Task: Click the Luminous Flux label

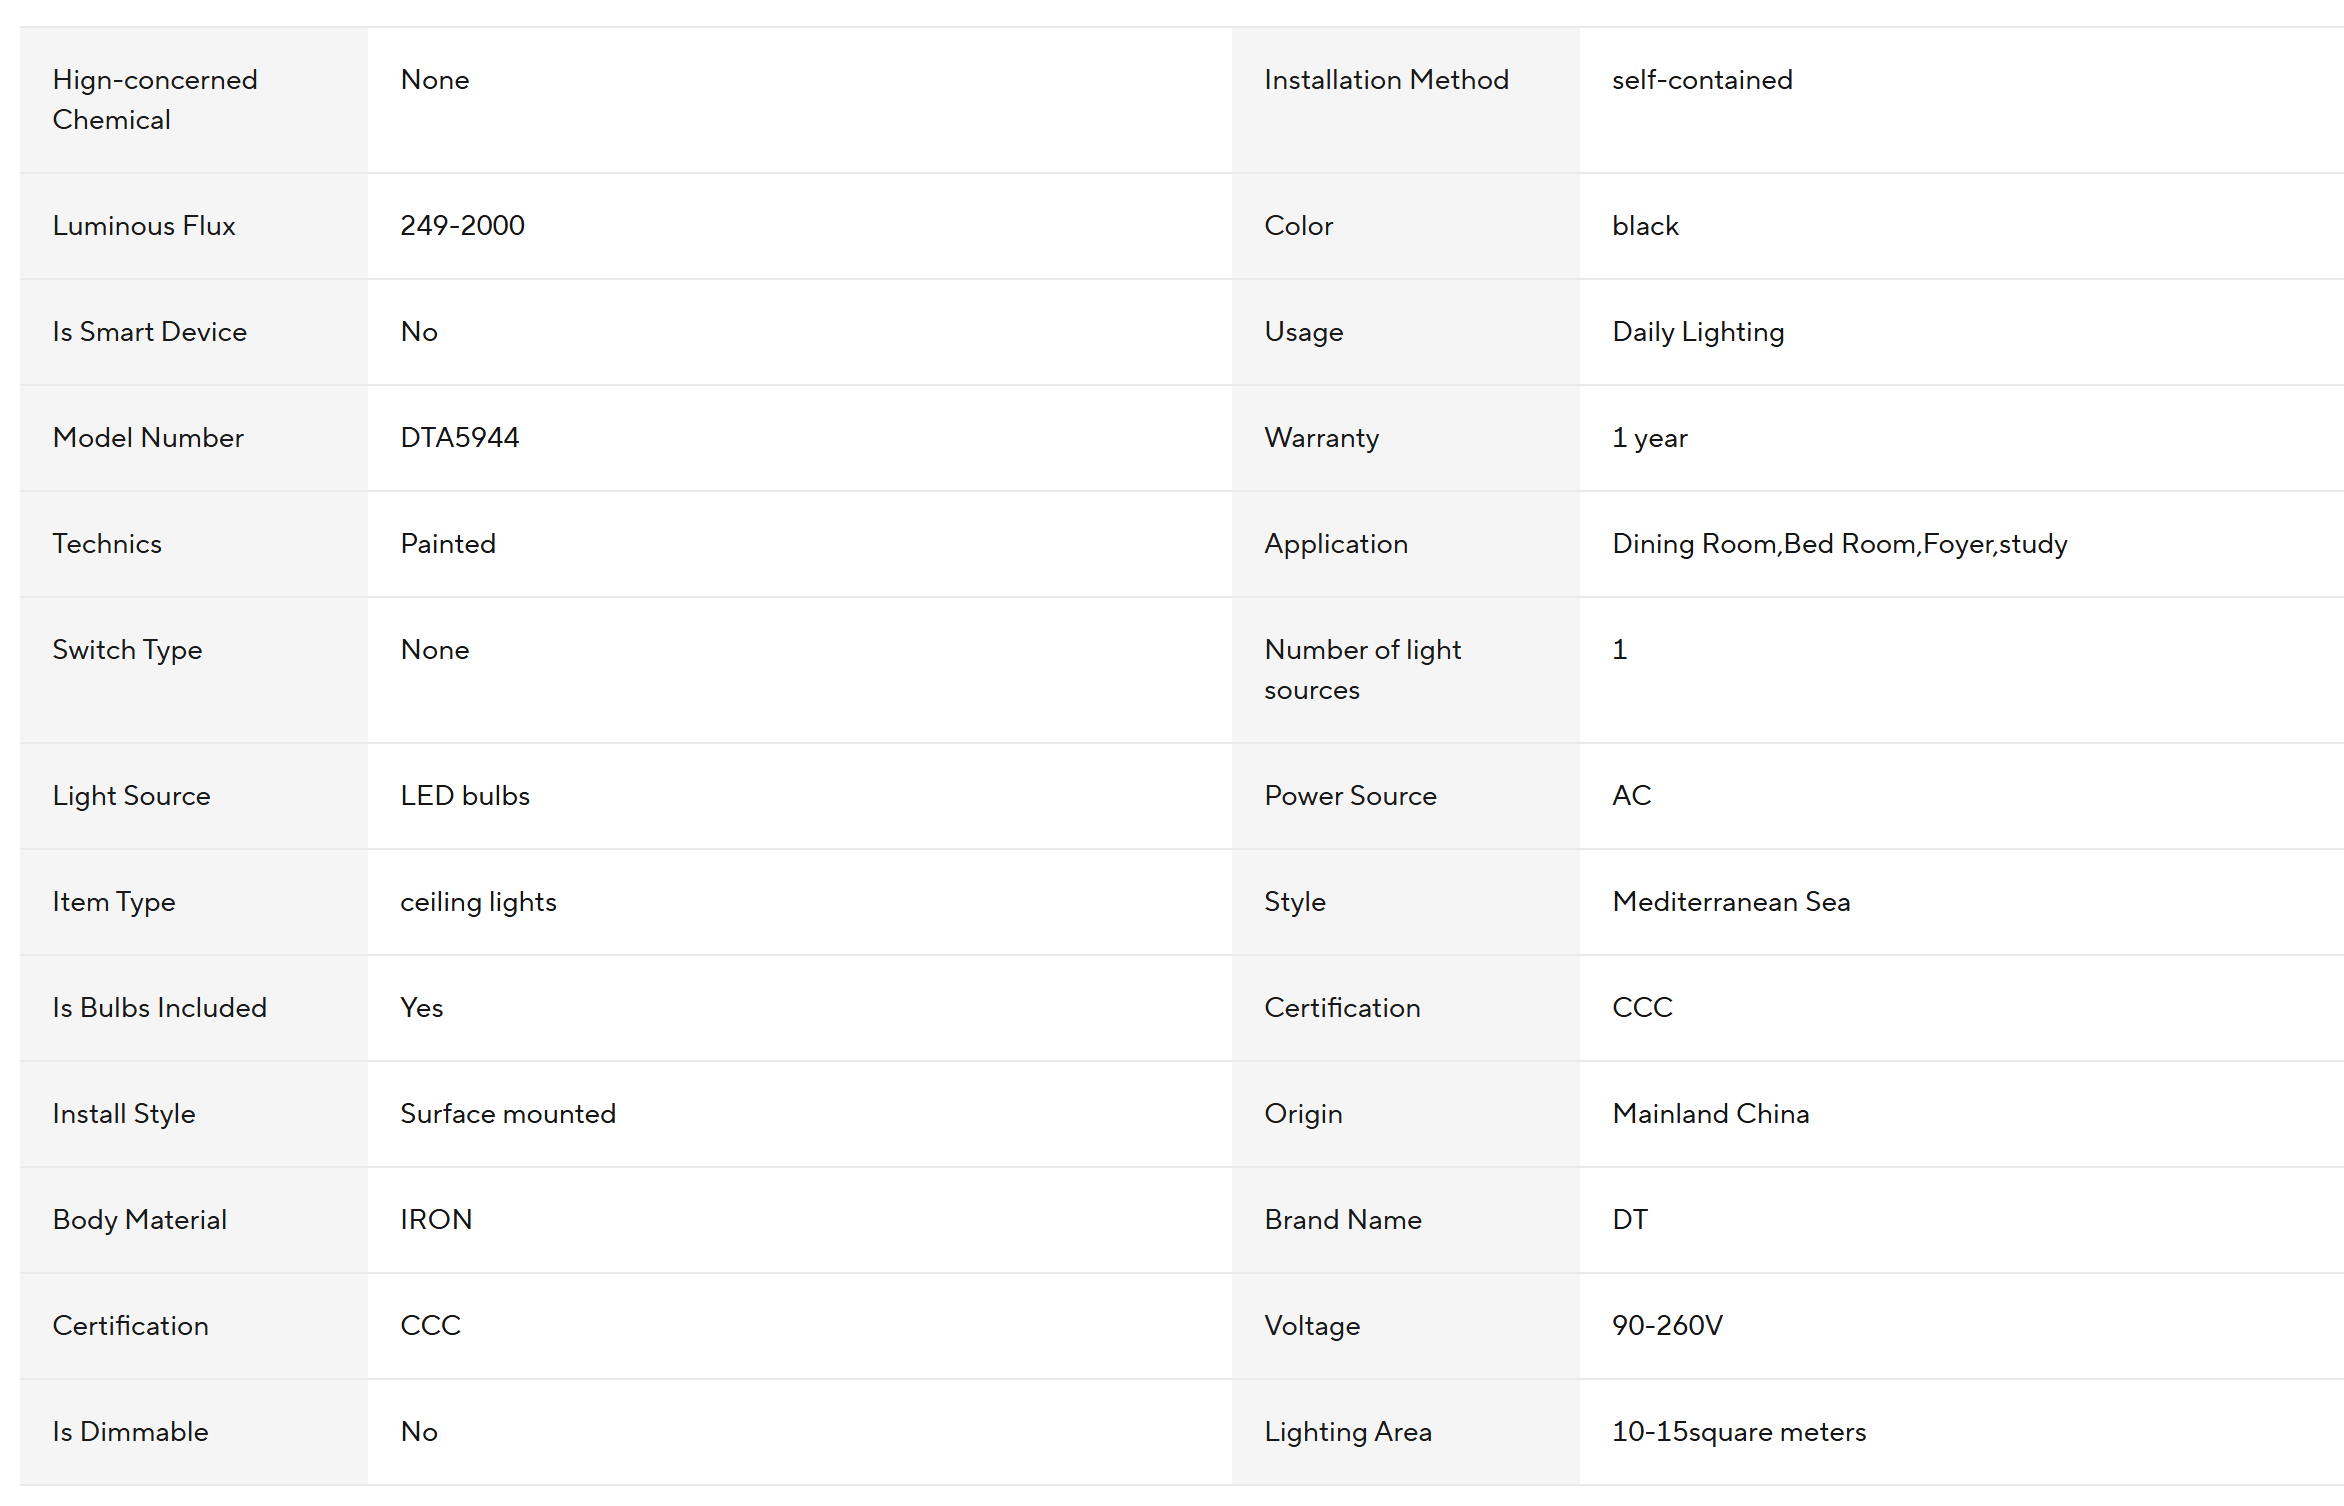Action: [144, 226]
